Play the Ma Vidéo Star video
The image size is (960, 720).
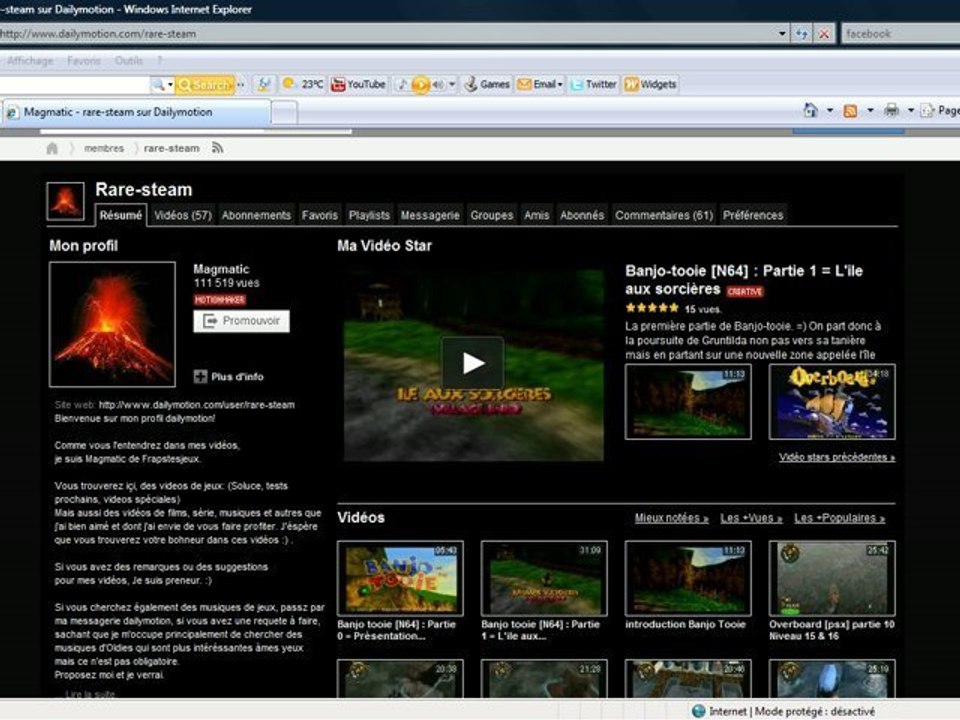point(473,363)
